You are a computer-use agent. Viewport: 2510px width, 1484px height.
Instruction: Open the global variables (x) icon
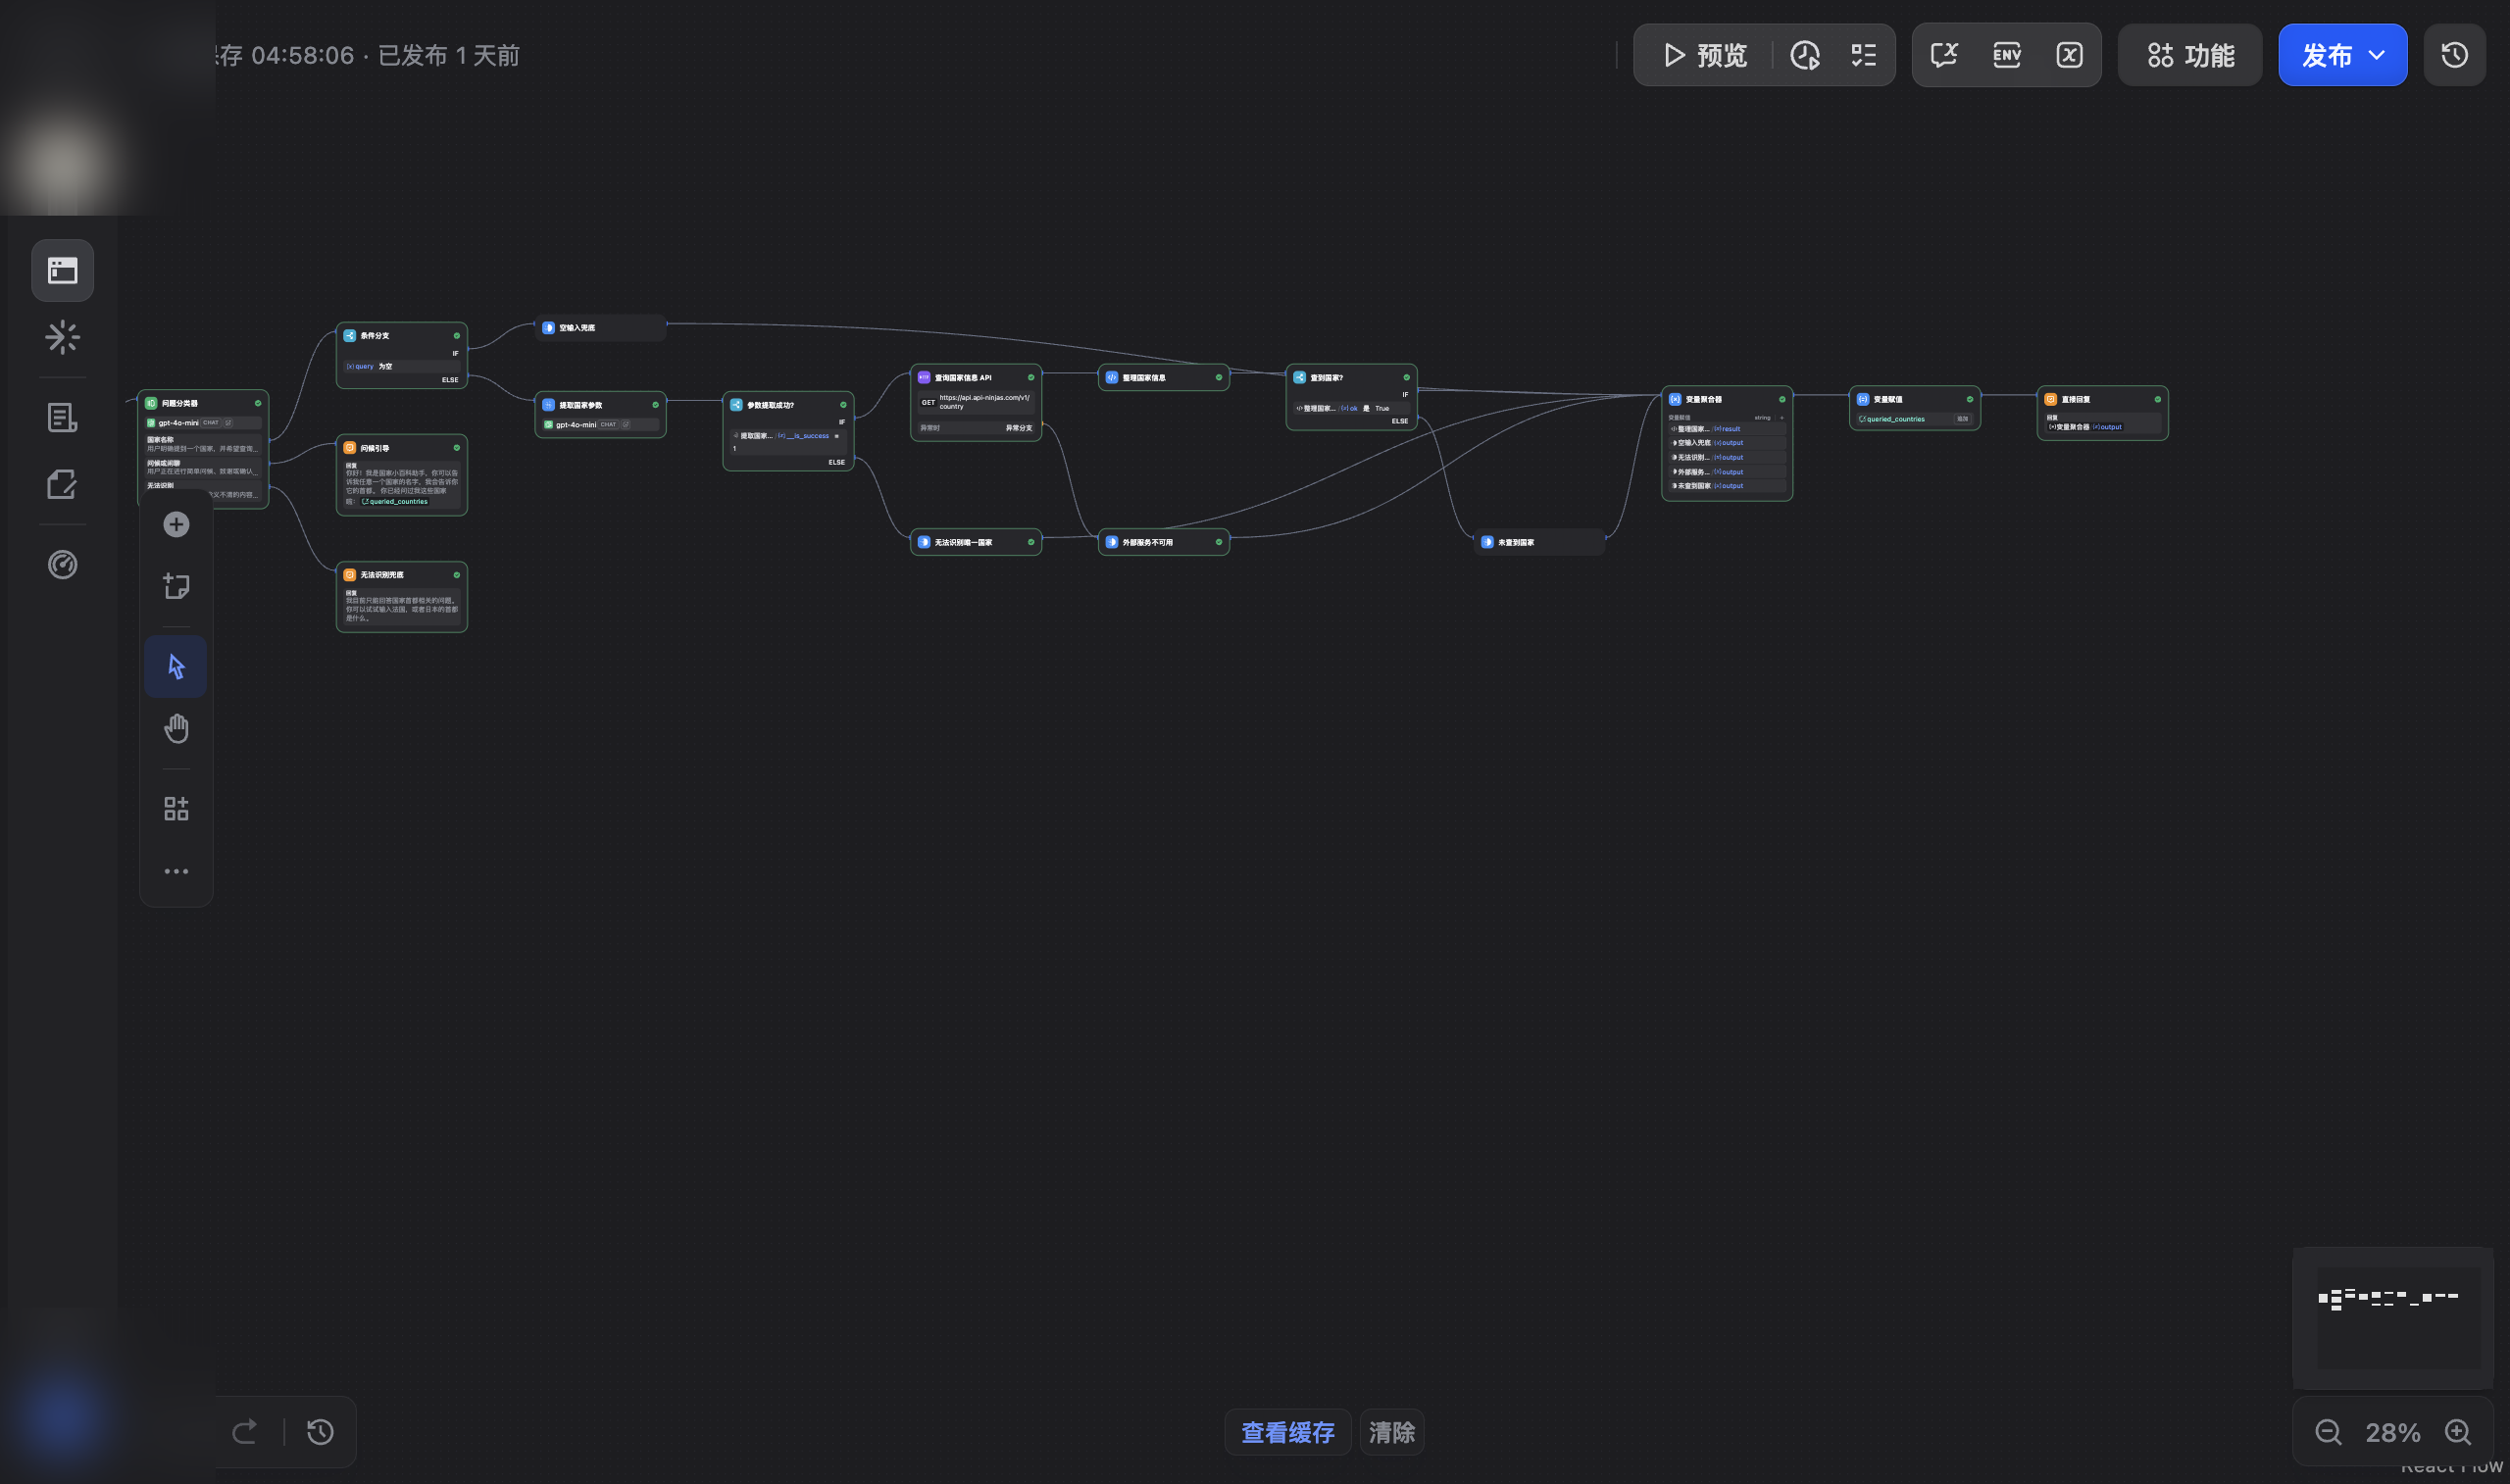pos(2069,55)
